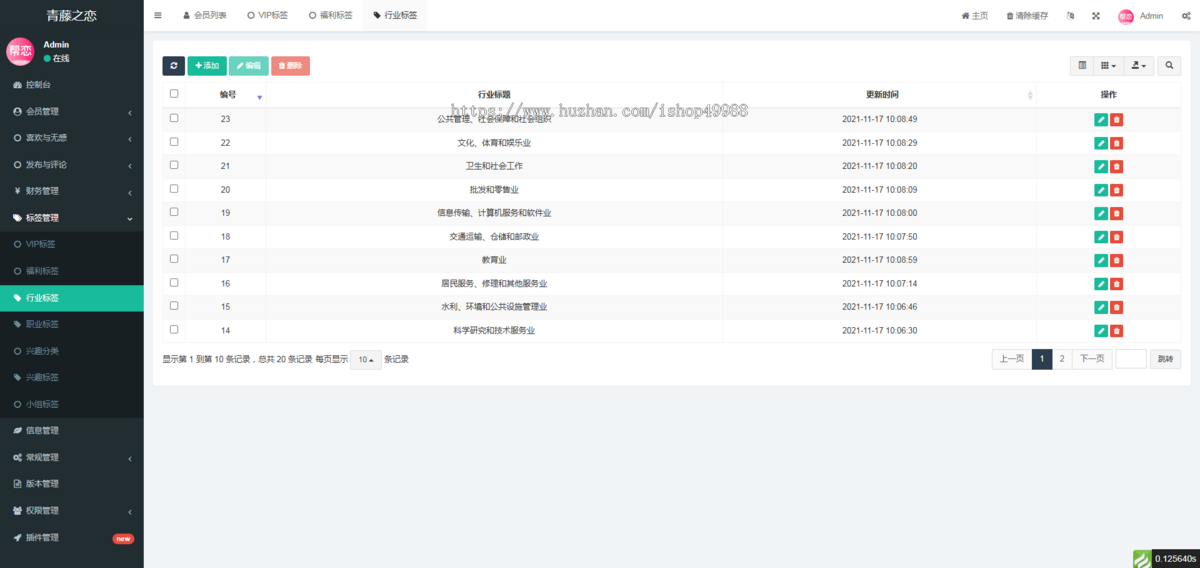Delete row 22 with the red trash icon
The width and height of the screenshot is (1200, 568).
point(1117,143)
